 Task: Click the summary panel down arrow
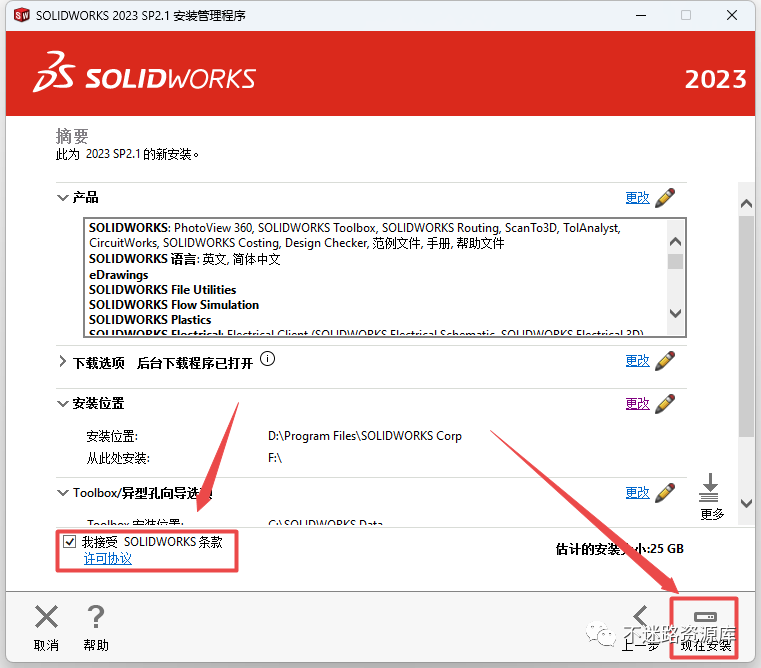point(746,503)
